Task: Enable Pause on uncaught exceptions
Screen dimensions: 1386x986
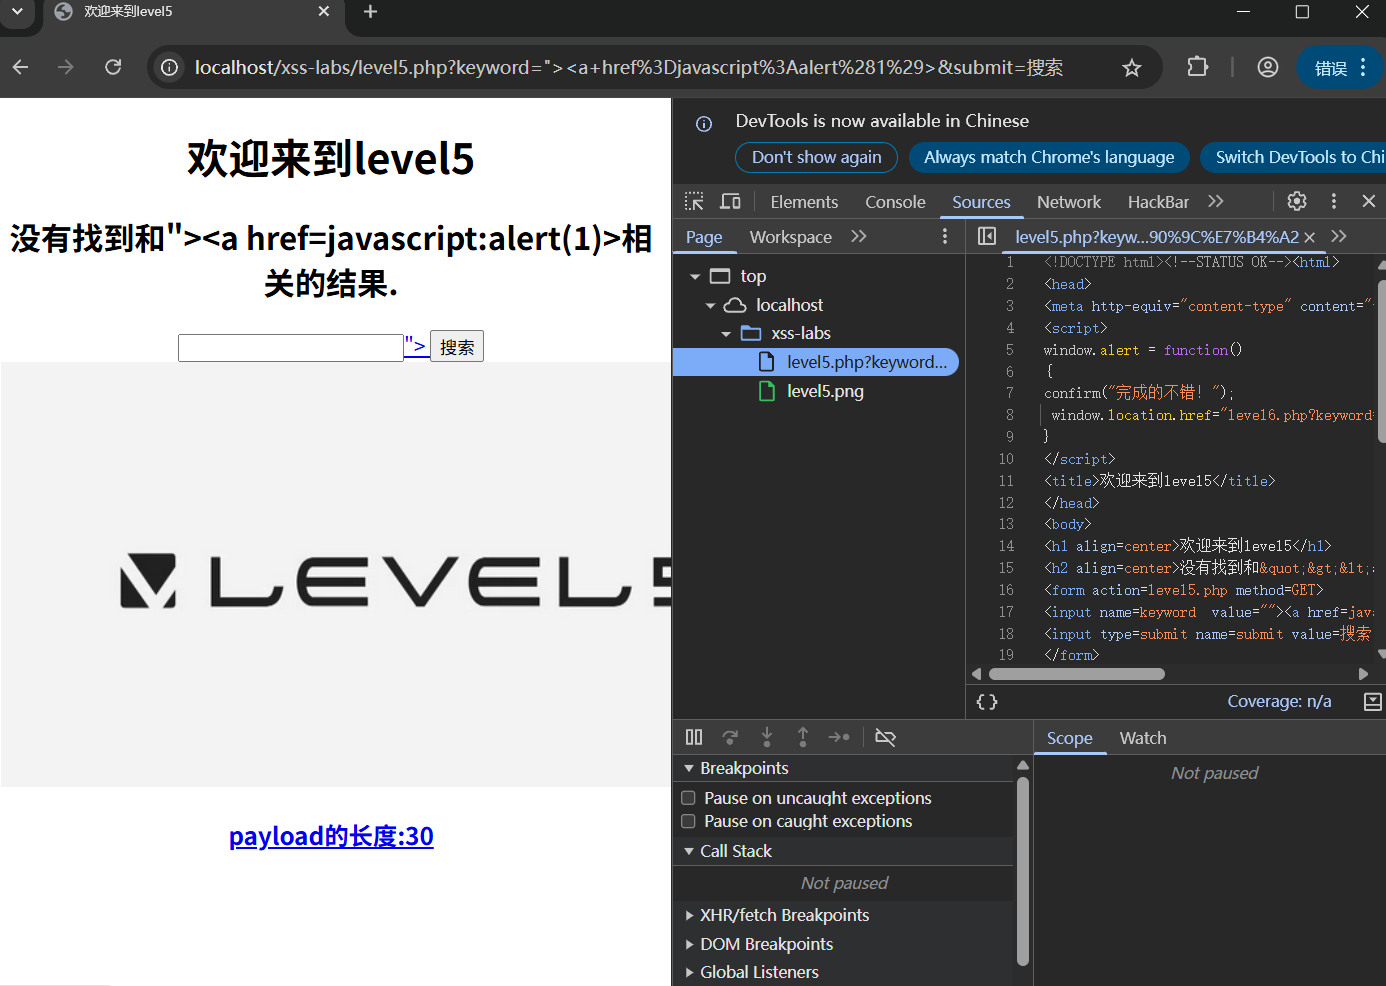Action: (x=688, y=798)
